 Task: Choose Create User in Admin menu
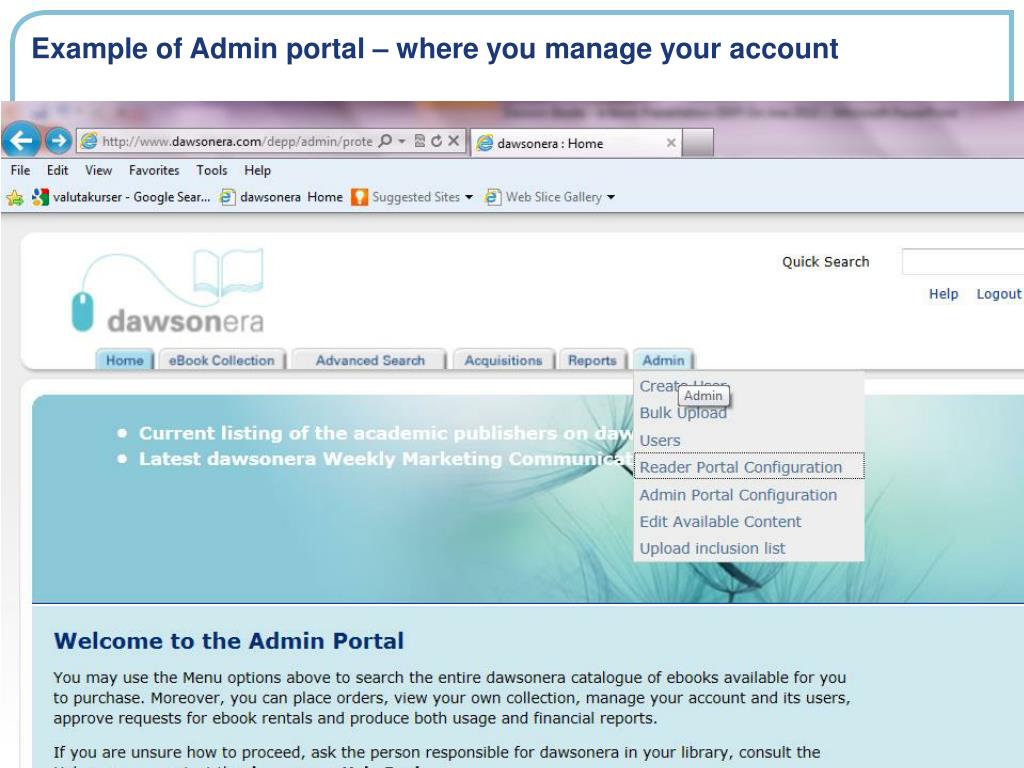pyautogui.click(x=683, y=386)
